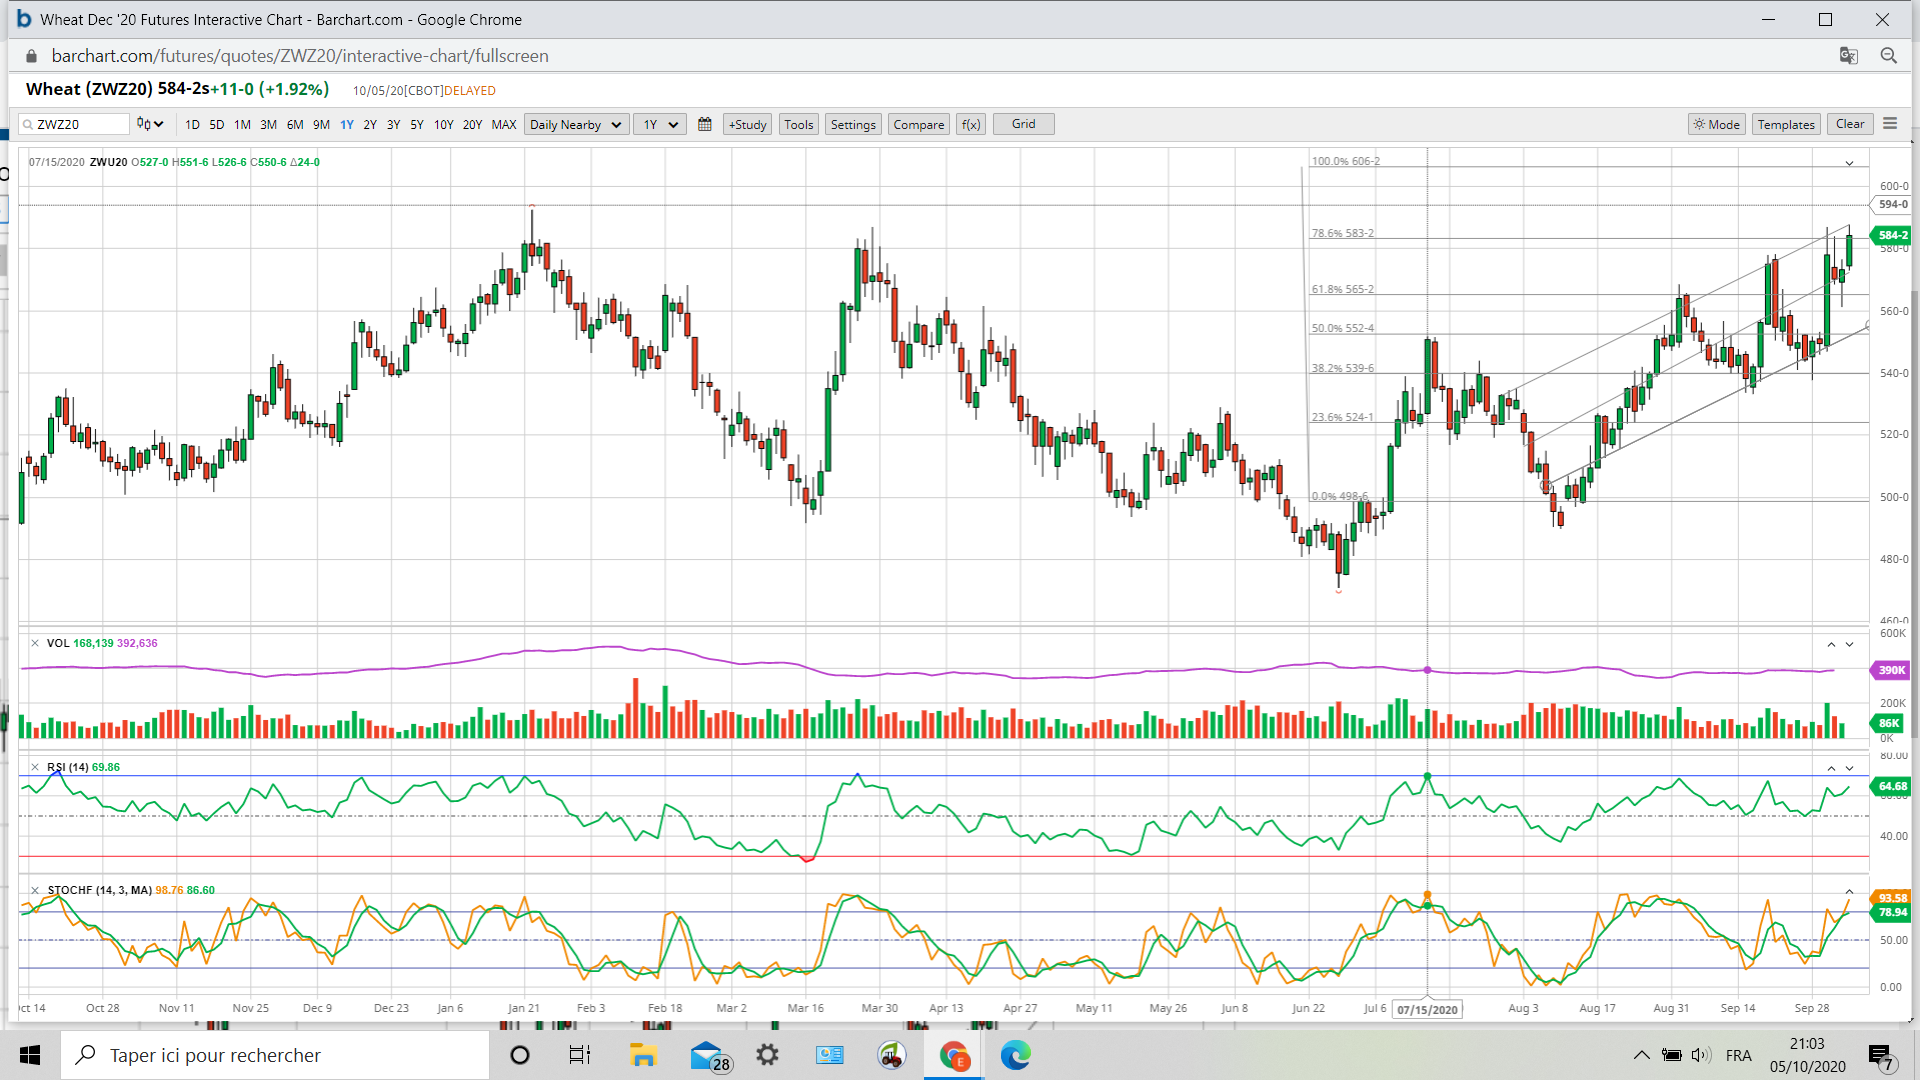Open the calendar date range picker
The height and width of the screenshot is (1080, 1920).
pyautogui.click(x=705, y=124)
